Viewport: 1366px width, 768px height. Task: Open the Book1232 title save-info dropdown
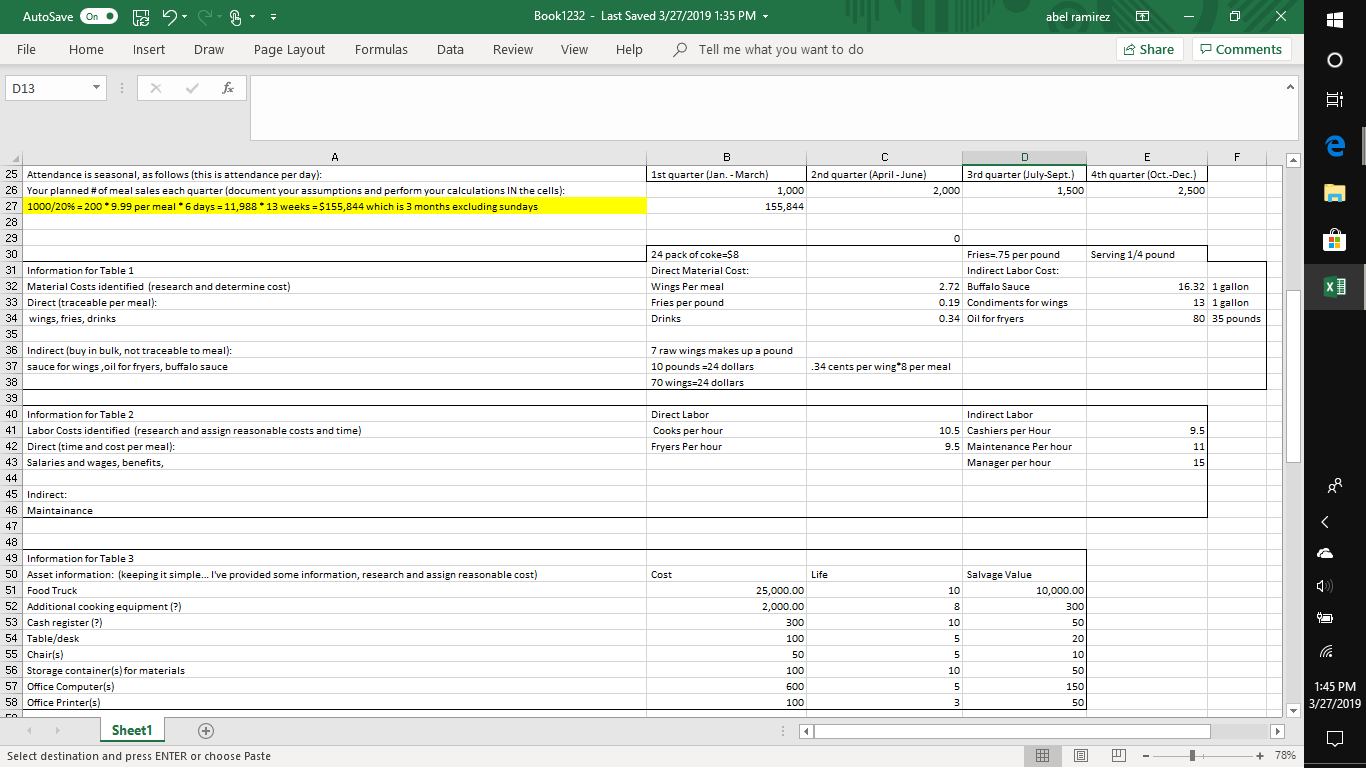767,17
